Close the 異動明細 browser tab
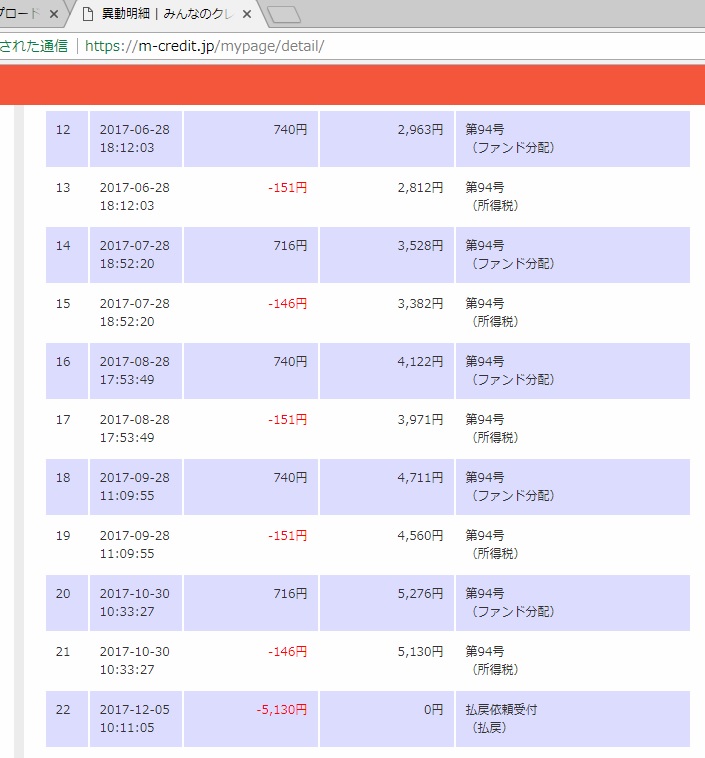Screen dimensions: 705x758 [247, 15]
